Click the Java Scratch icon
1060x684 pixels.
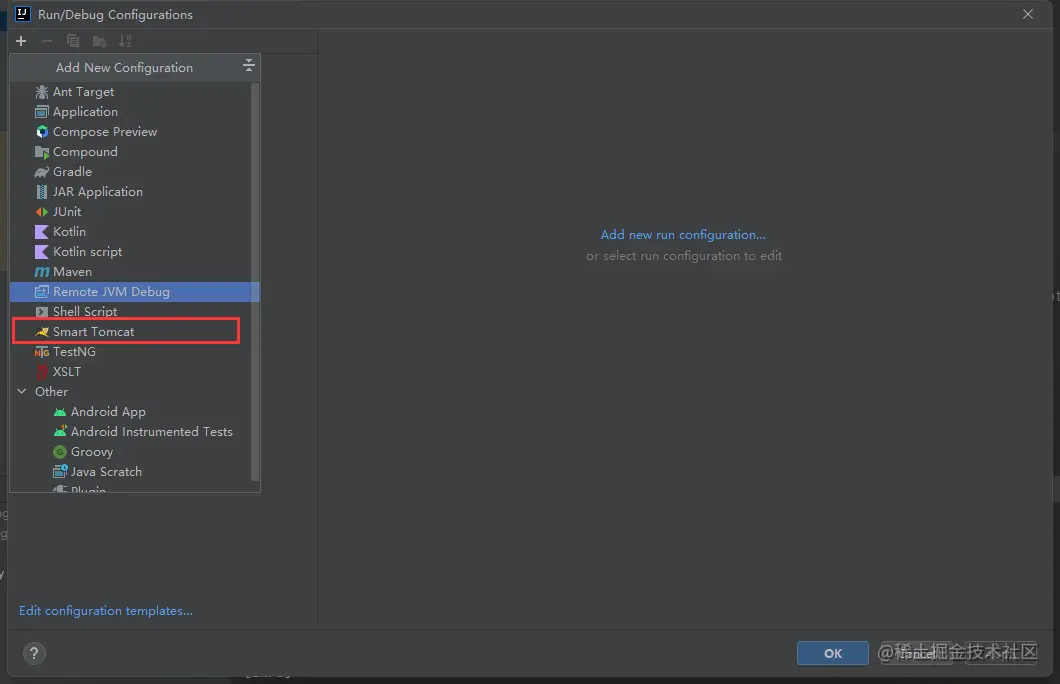point(60,471)
